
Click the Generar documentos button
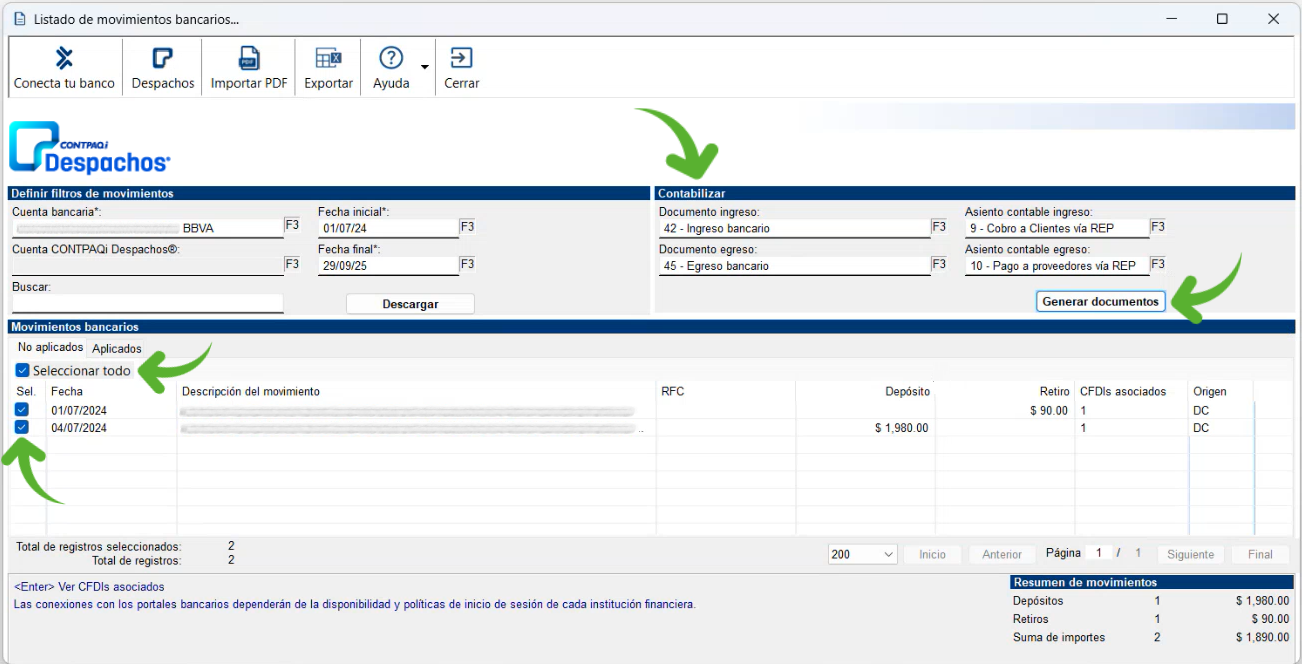(x=1100, y=301)
